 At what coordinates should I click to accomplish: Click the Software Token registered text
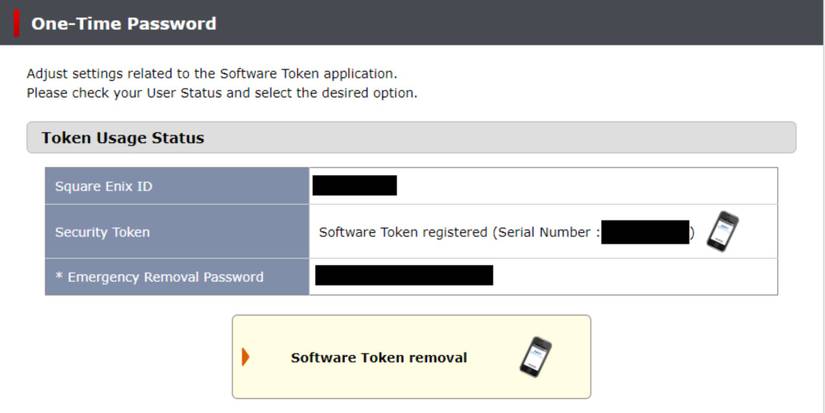(403, 233)
